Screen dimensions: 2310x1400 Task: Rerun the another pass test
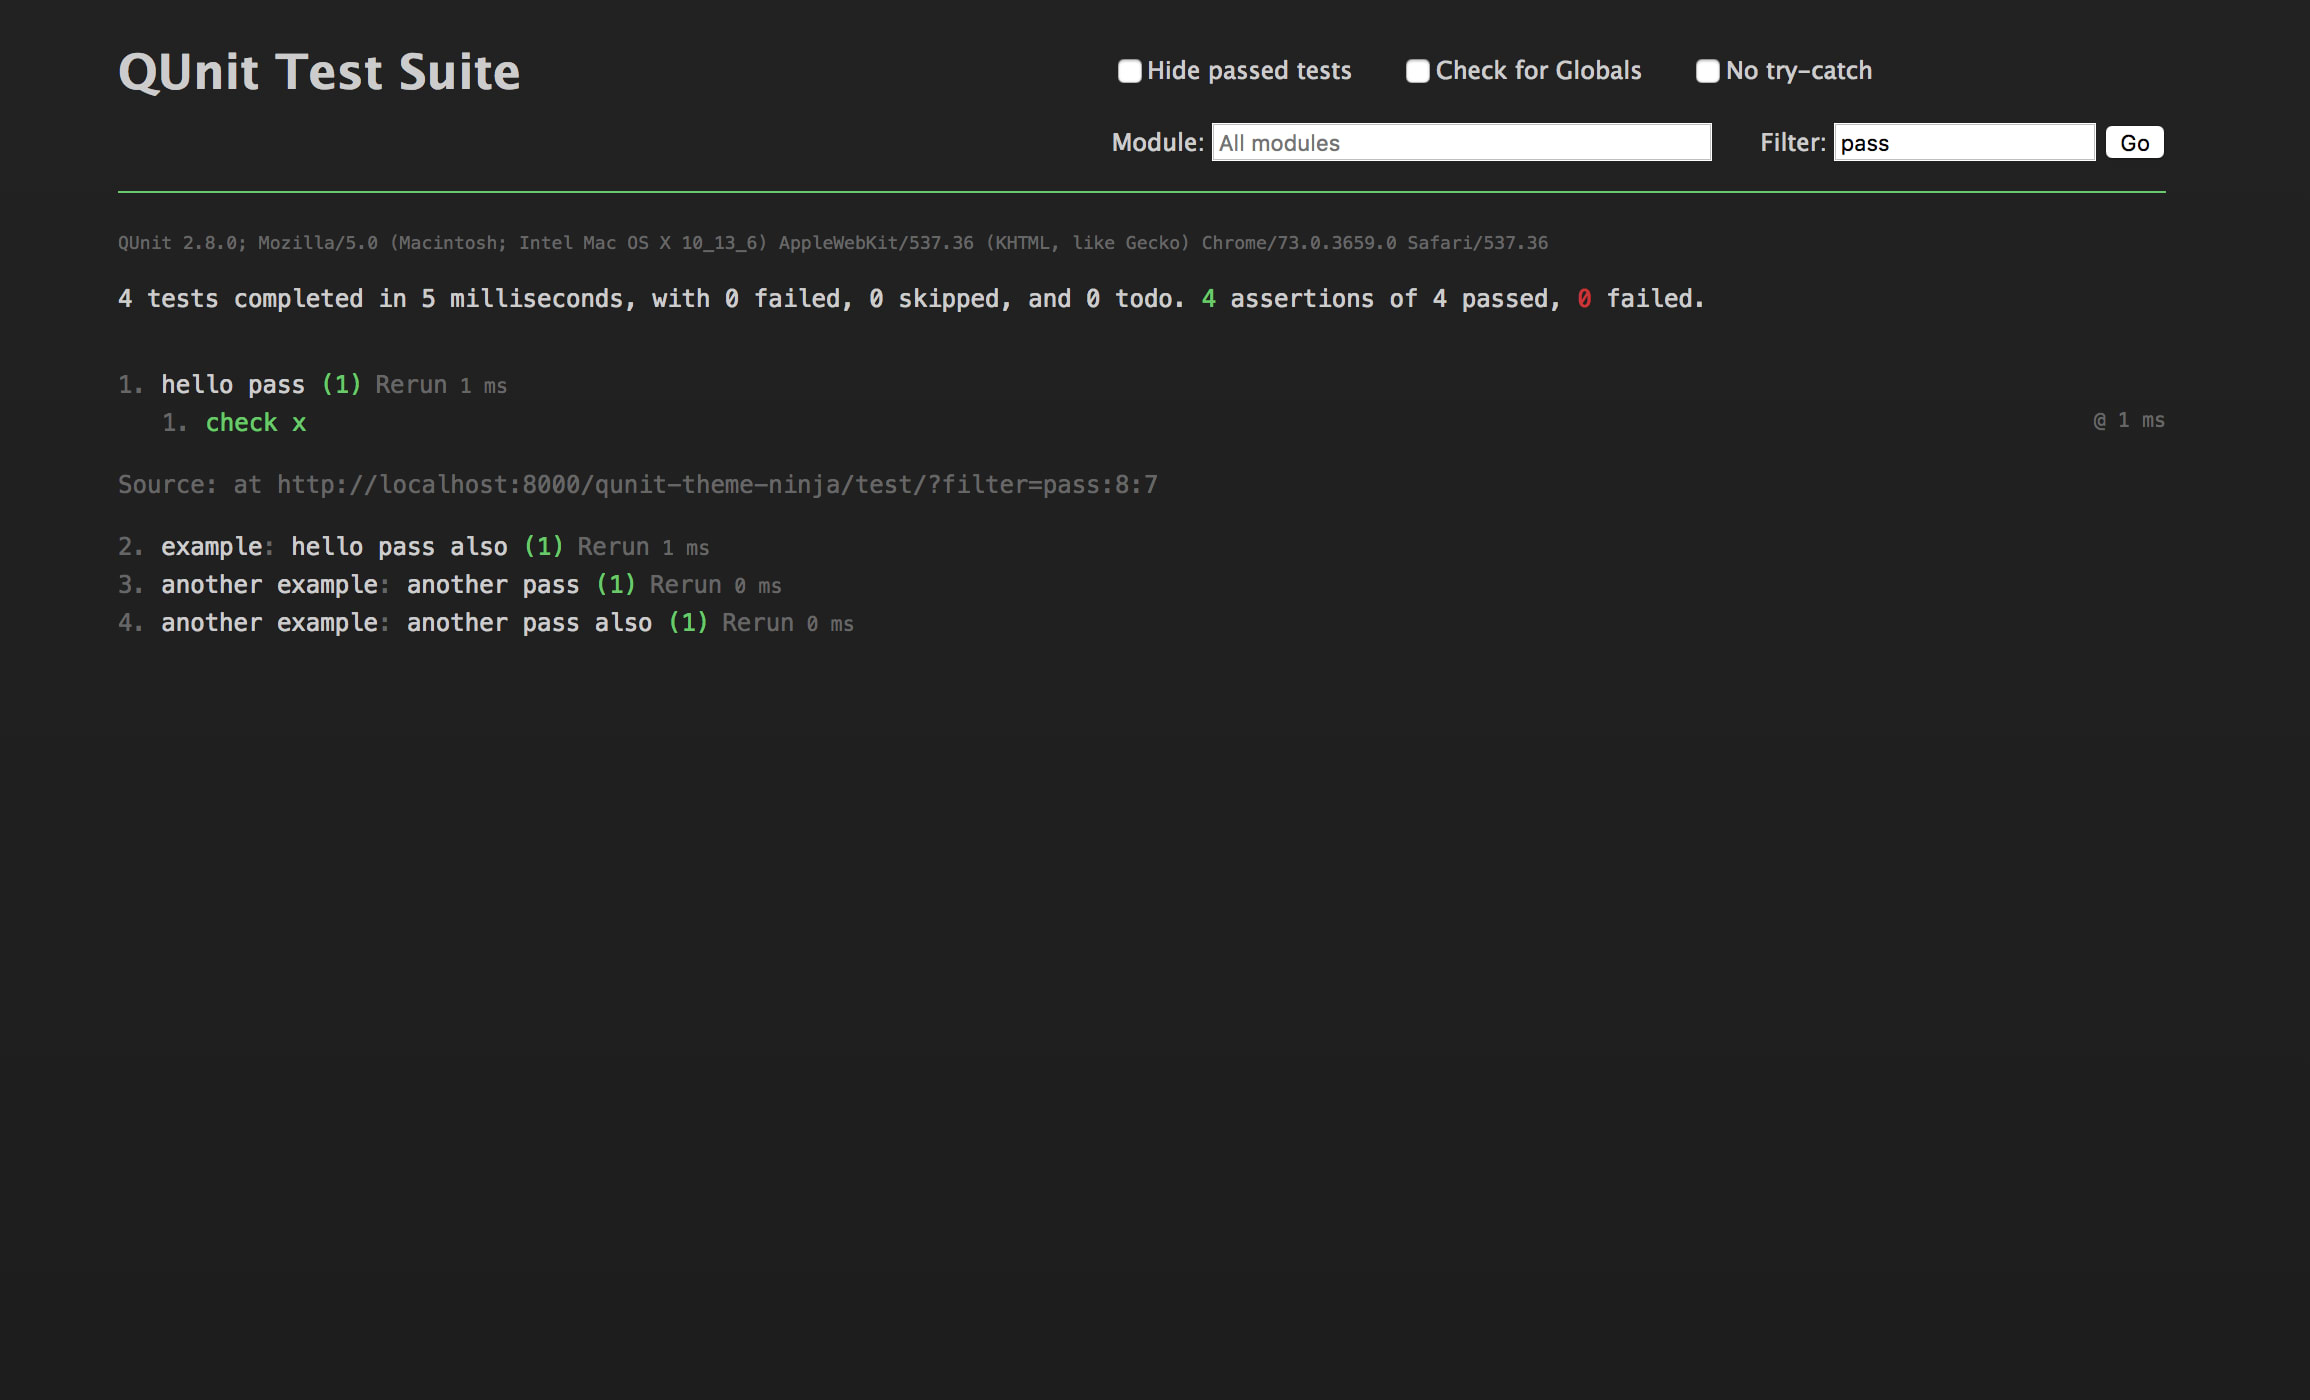685,585
